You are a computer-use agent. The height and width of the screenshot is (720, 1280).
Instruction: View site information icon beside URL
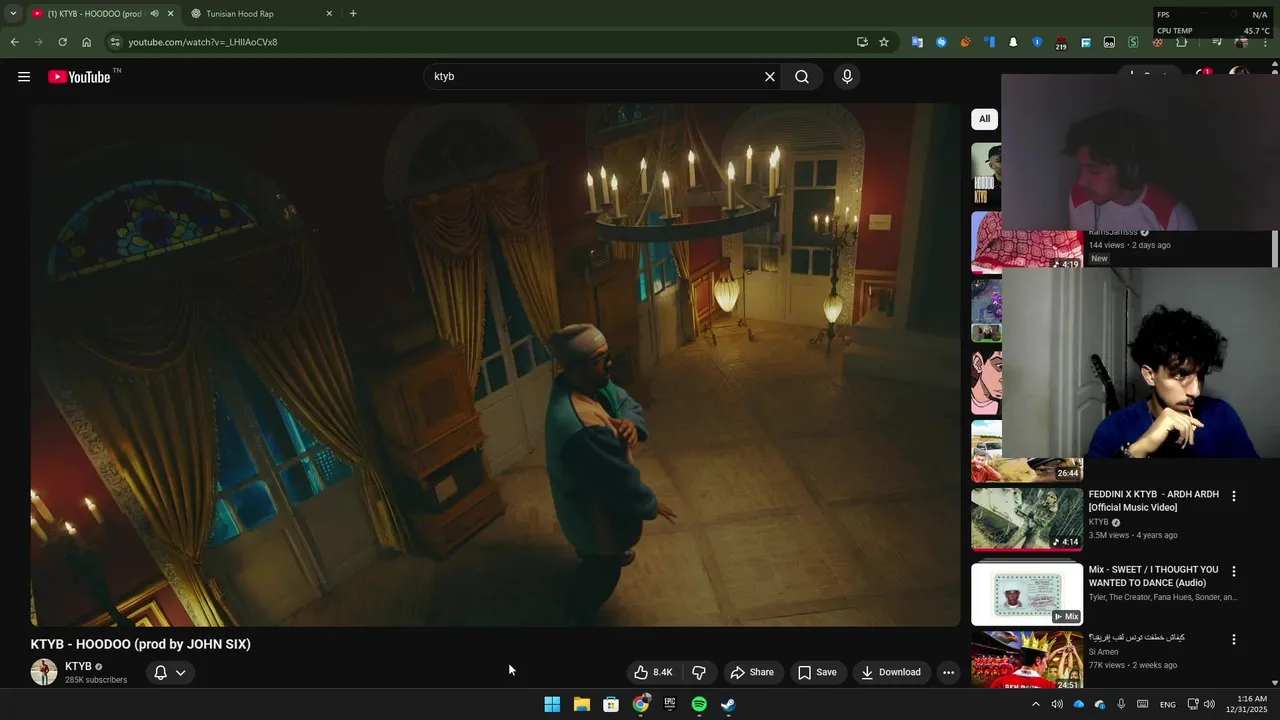pyautogui.click(x=115, y=42)
